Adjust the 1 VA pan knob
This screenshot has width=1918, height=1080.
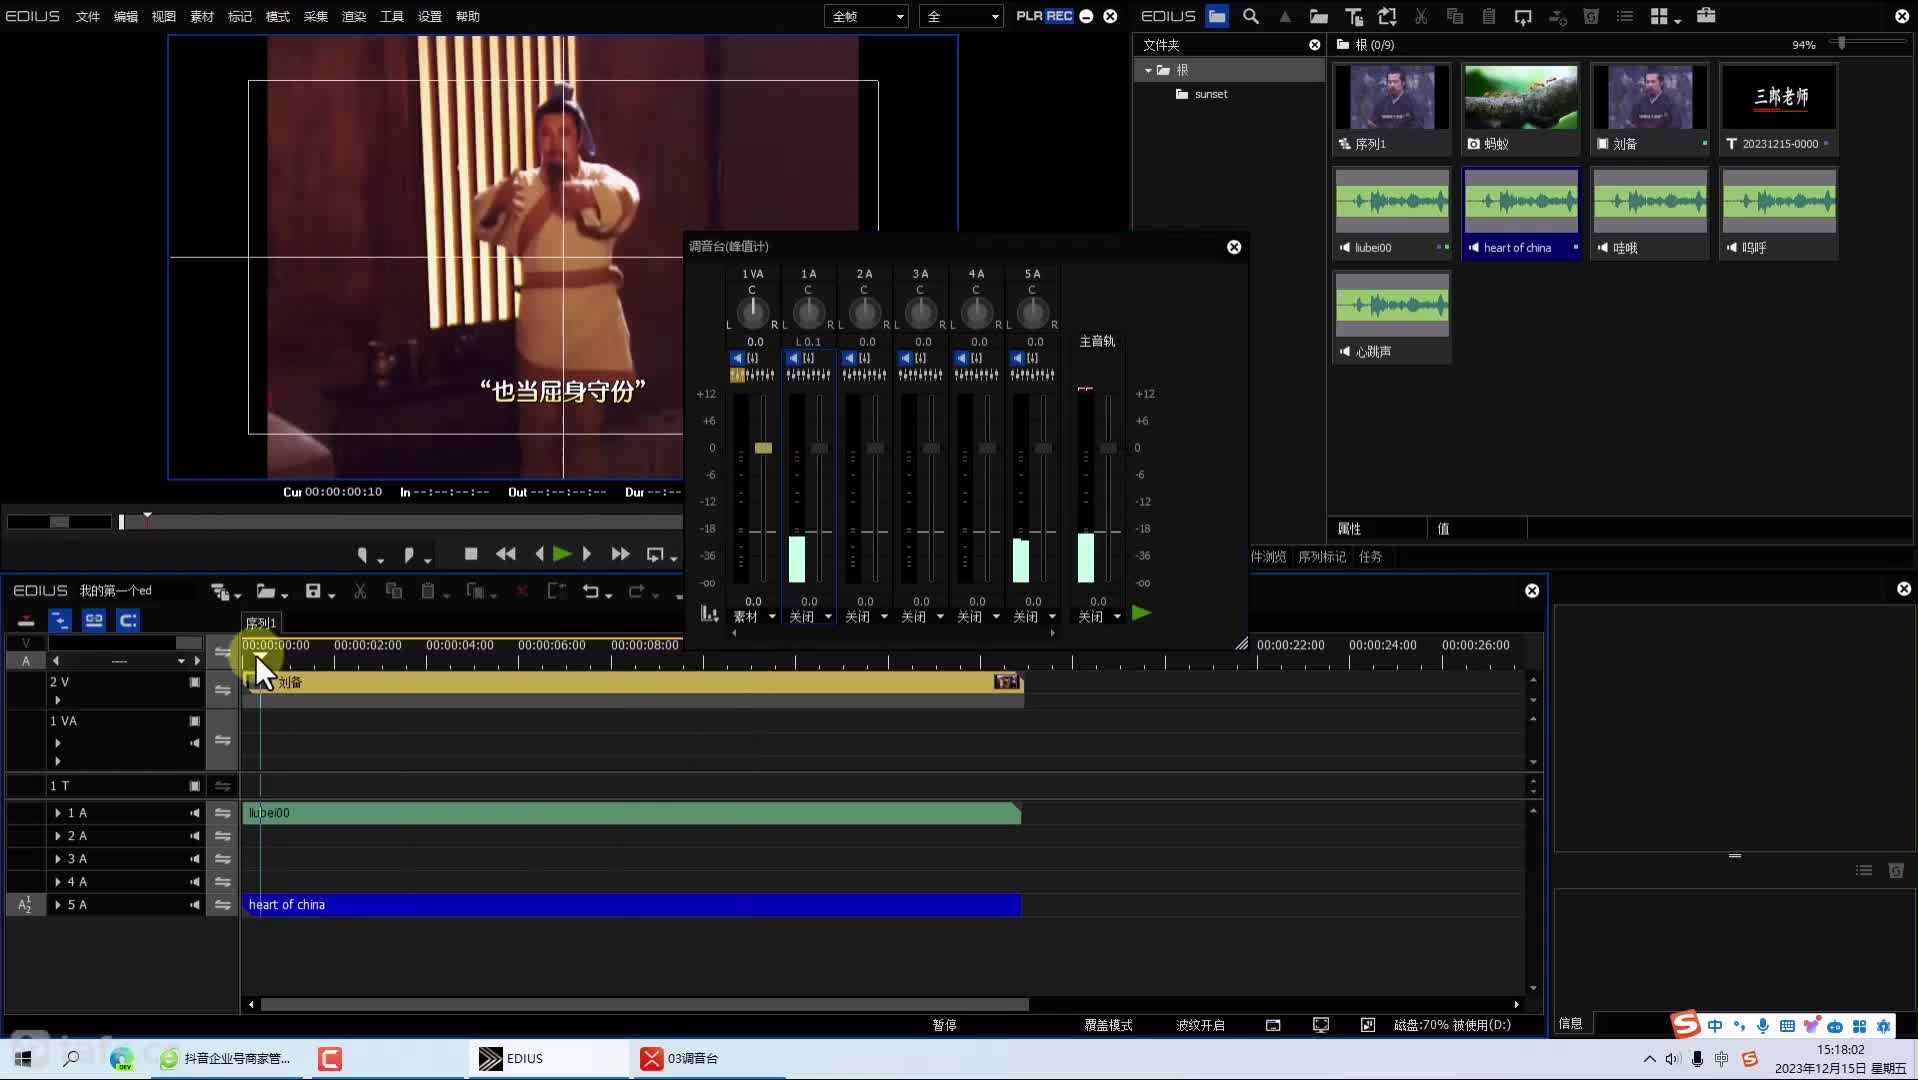(x=752, y=311)
